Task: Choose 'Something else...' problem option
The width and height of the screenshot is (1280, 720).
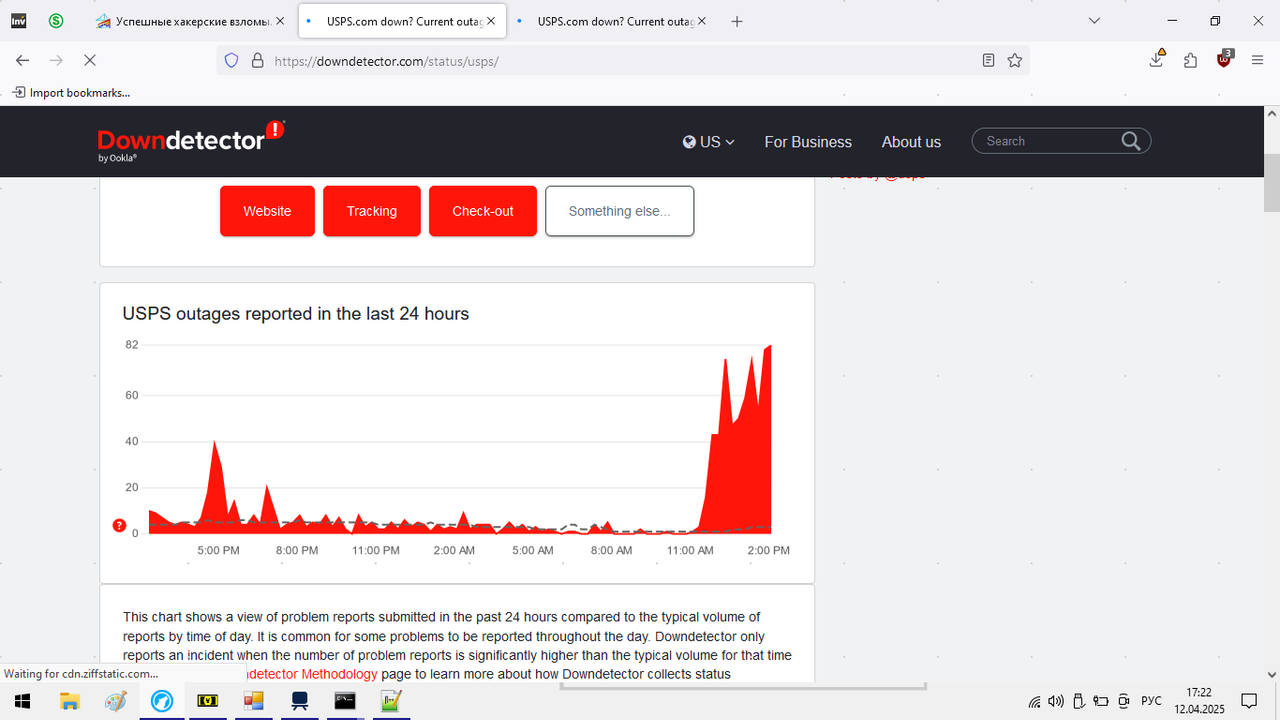Action: pos(620,211)
